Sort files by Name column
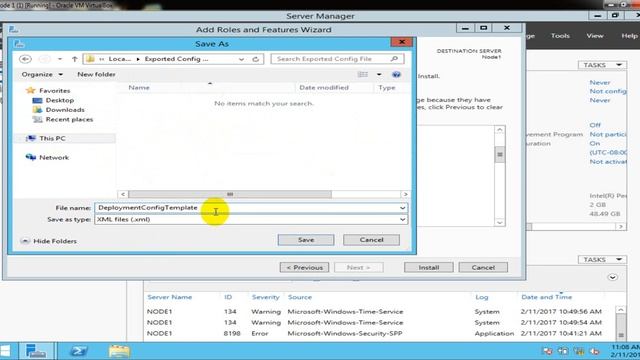This screenshot has width=640, height=360. click(139, 87)
